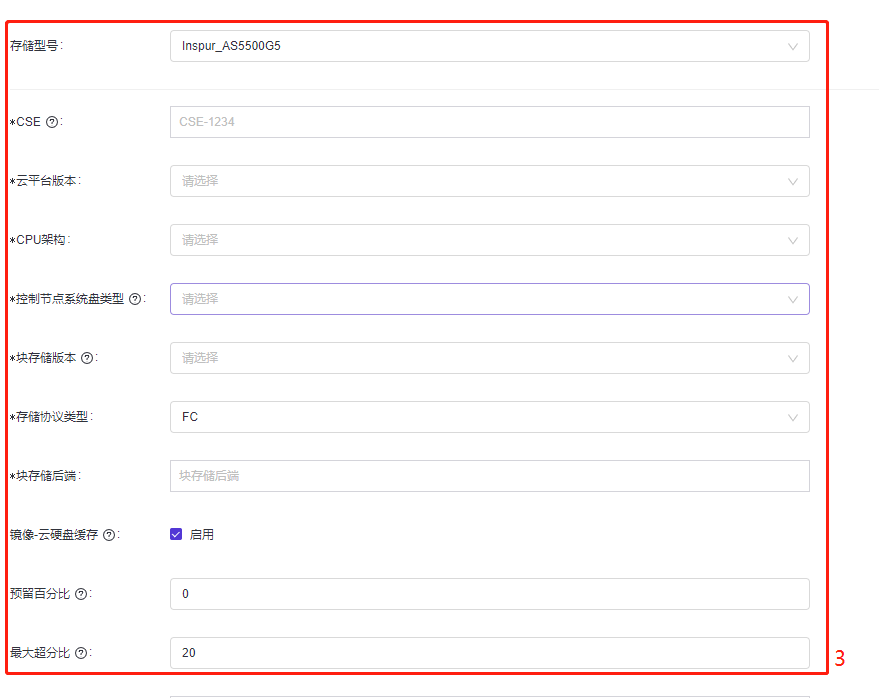Click the CSE input field
Screen dimensions: 879x698
[489, 122]
